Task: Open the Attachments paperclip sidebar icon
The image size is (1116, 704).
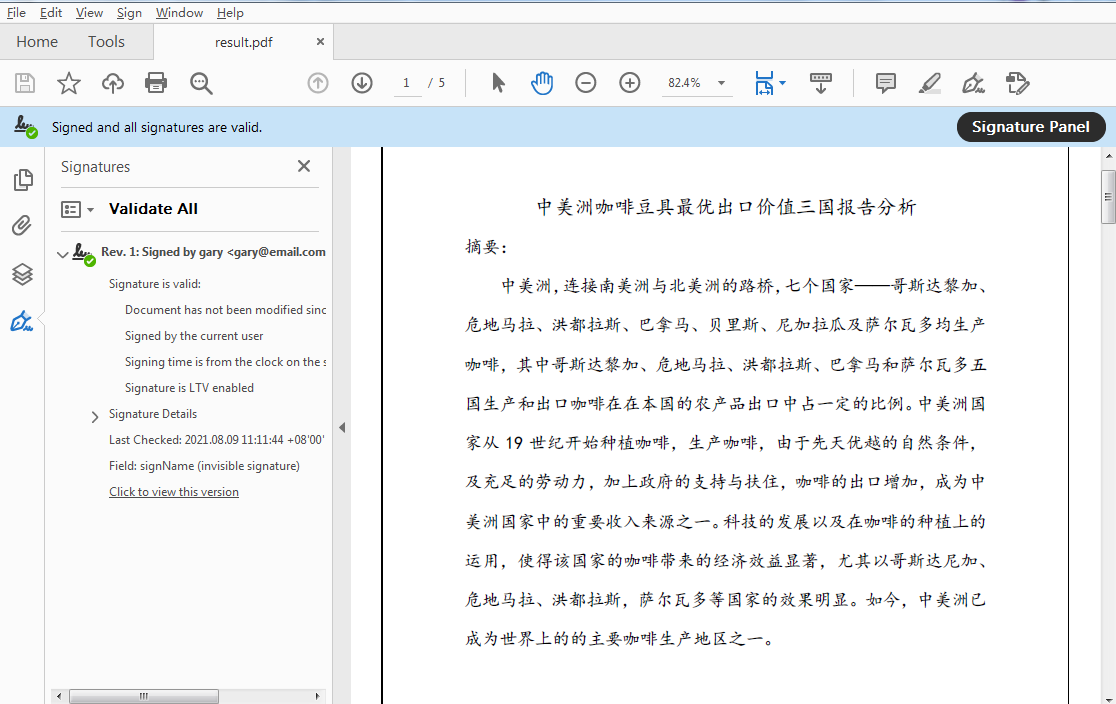Action: (x=22, y=226)
